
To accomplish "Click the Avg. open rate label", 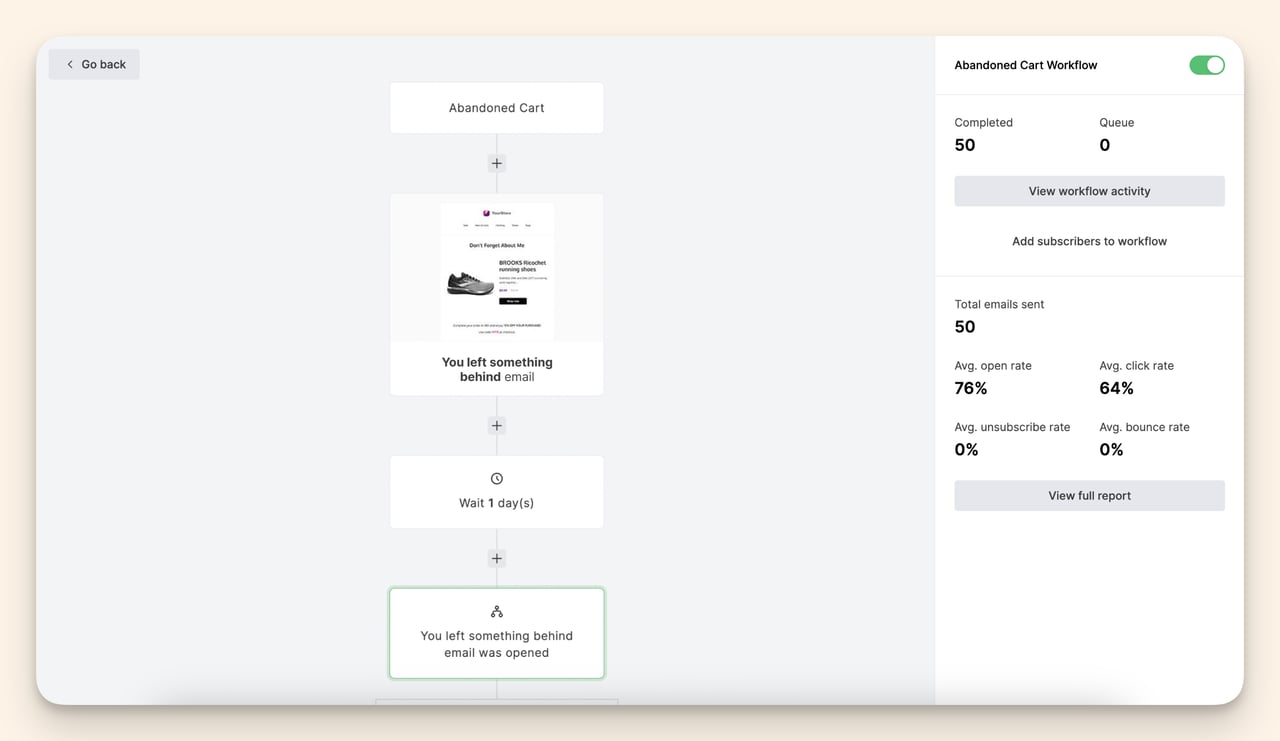I will [x=993, y=365].
